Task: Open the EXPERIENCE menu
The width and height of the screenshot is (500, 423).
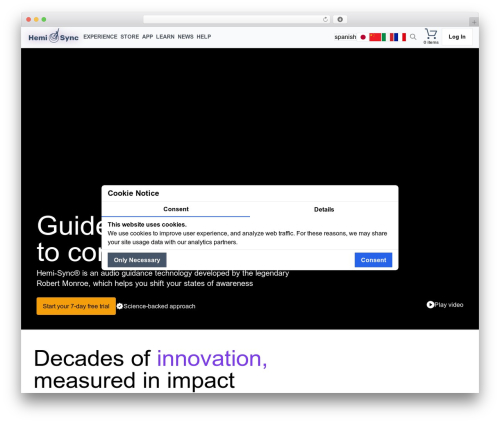Action: coord(100,37)
